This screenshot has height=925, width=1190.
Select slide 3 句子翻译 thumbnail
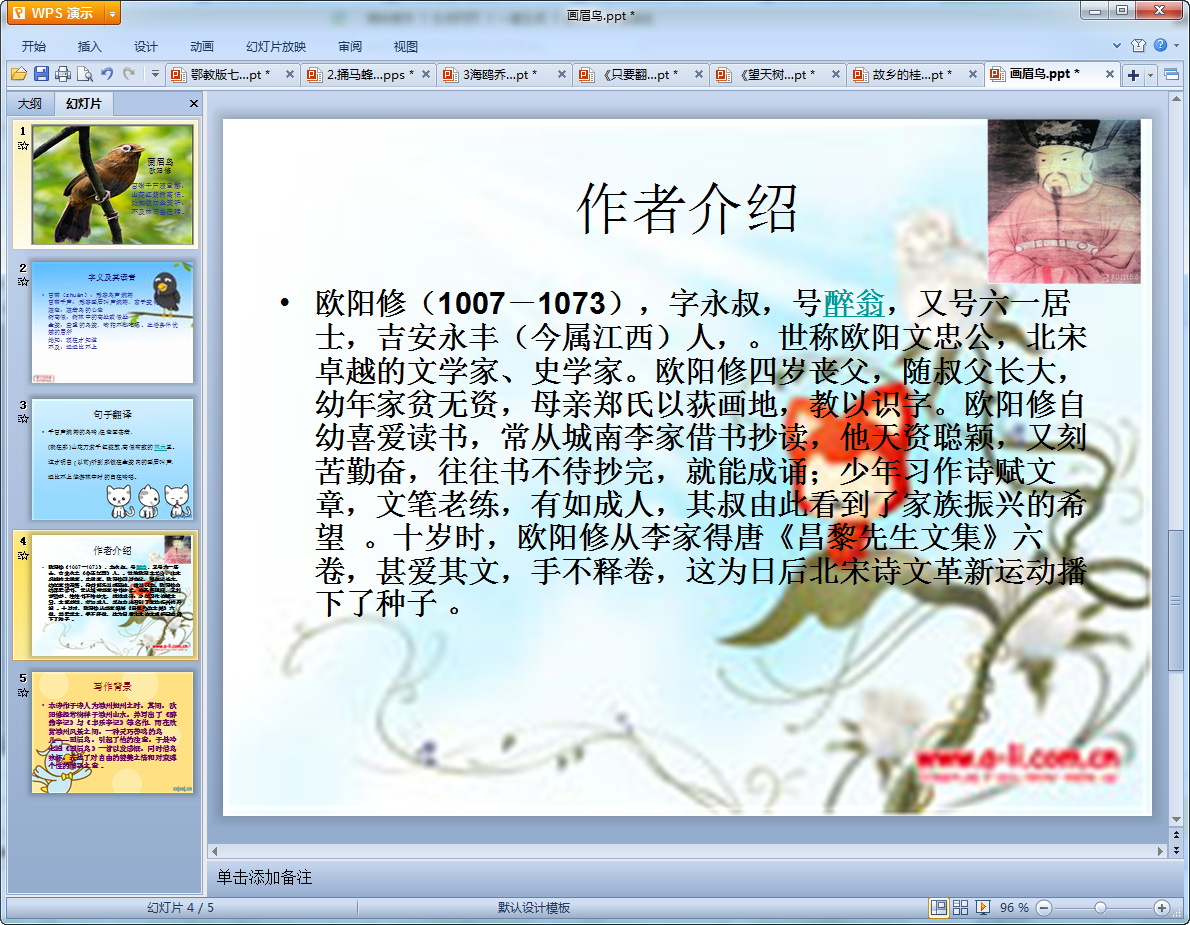[x=112, y=459]
